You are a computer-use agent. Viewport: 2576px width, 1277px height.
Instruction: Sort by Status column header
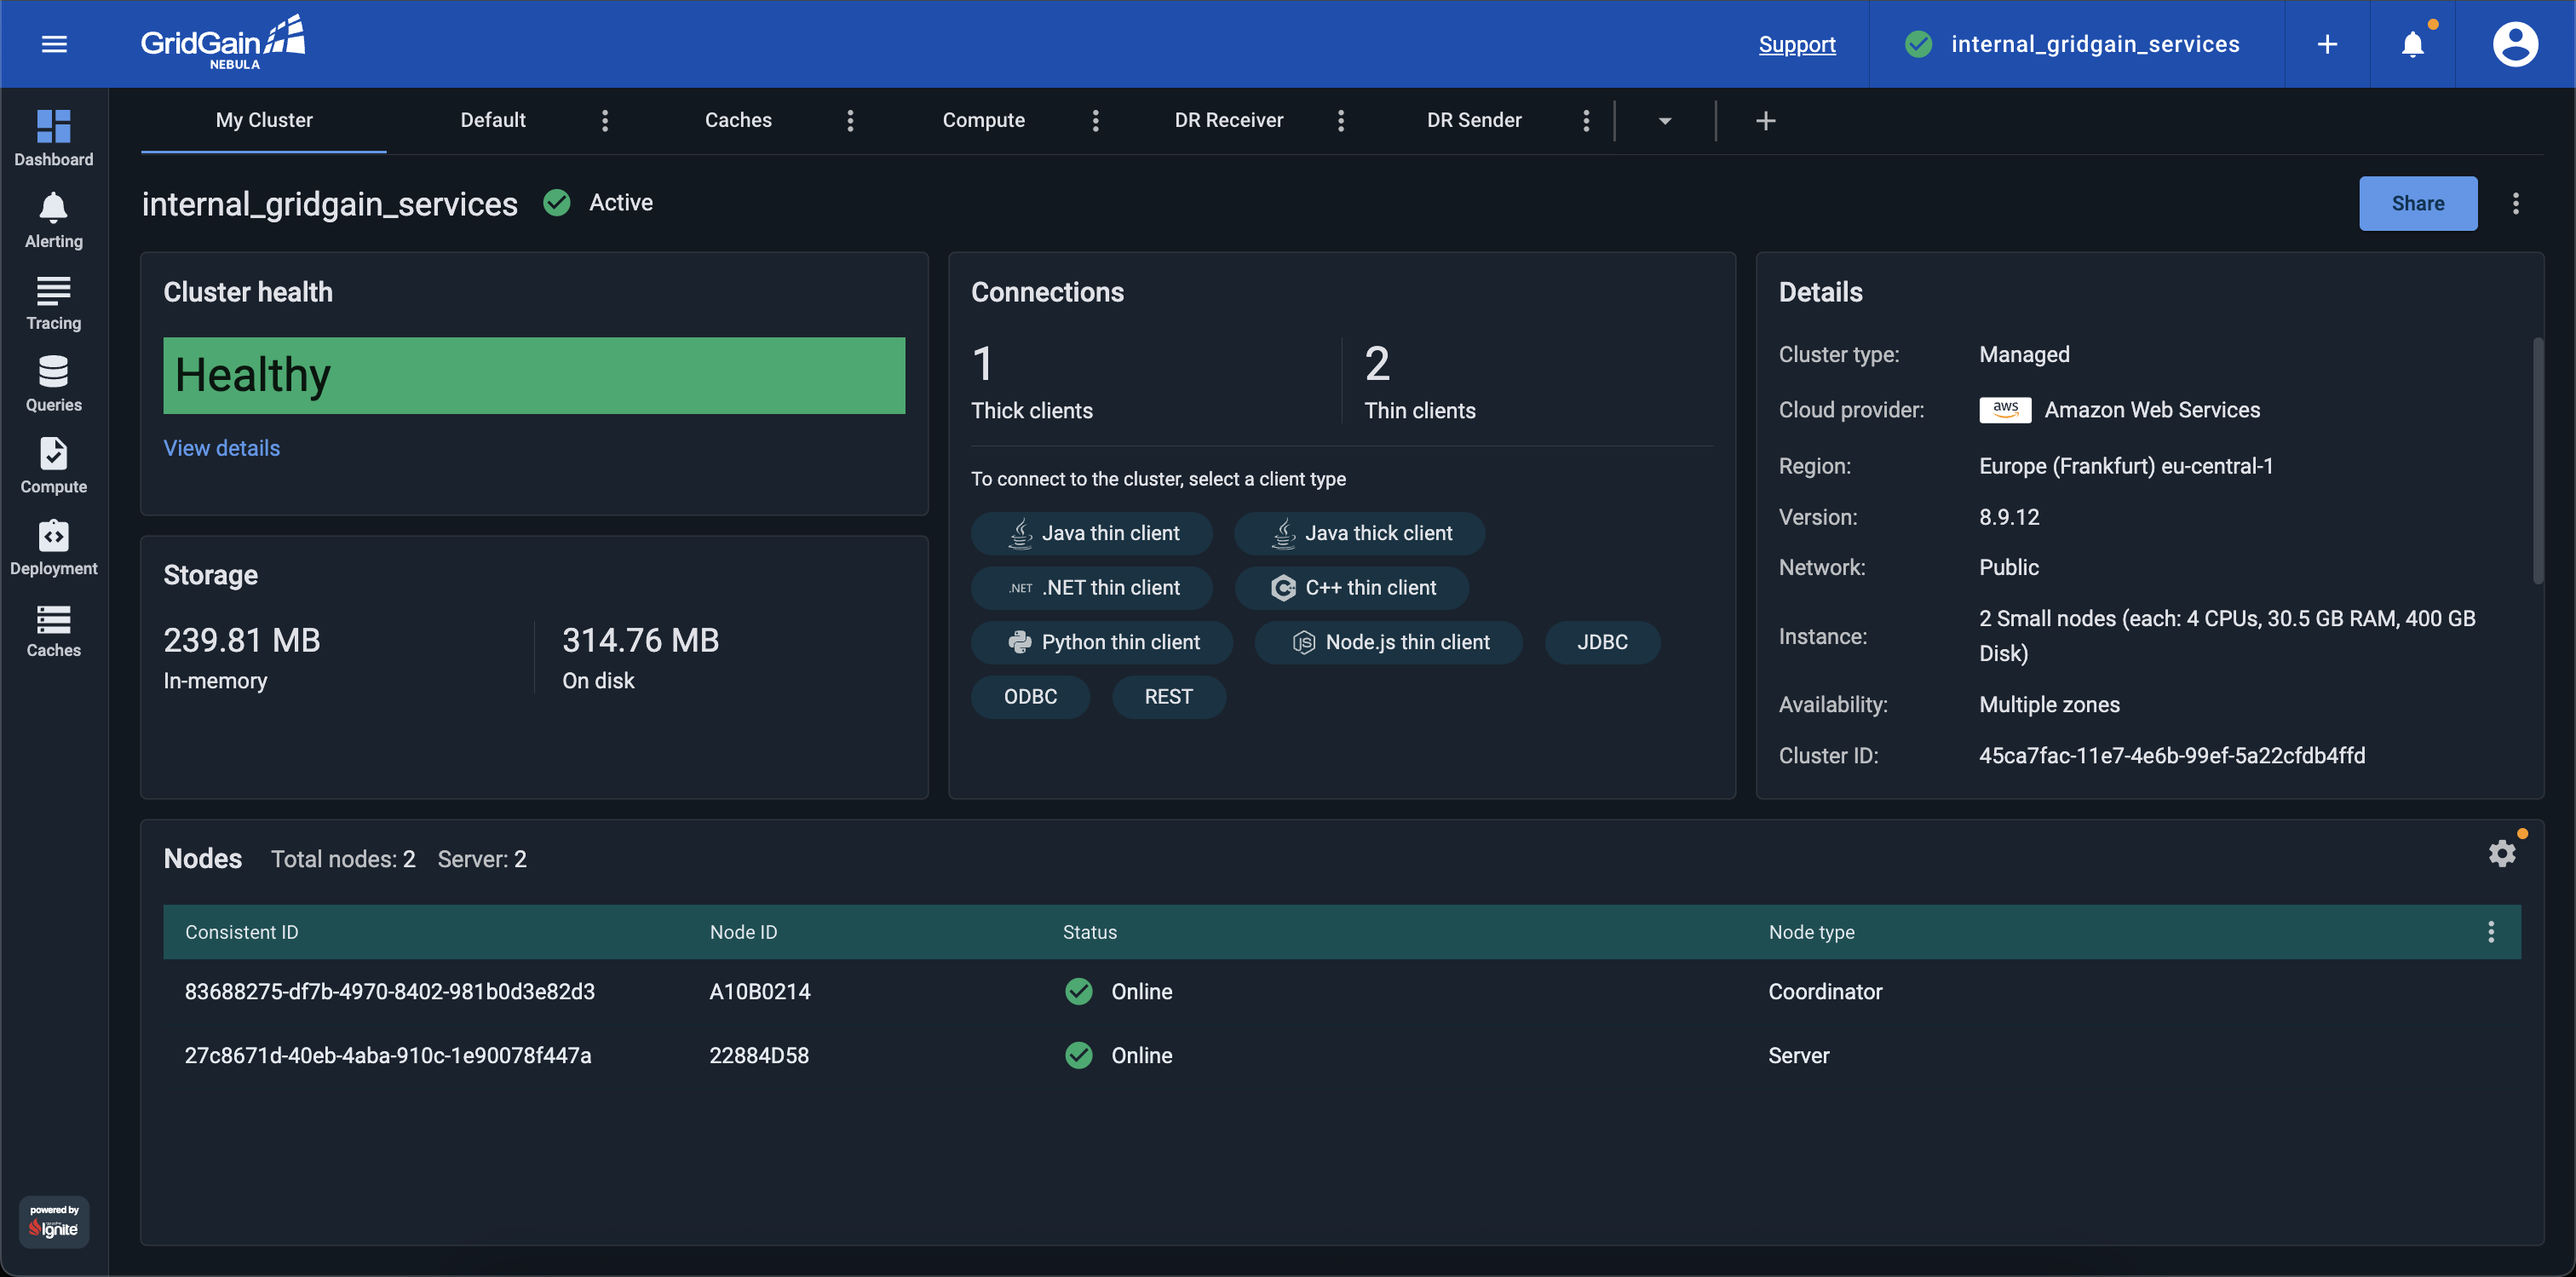coord(1090,932)
